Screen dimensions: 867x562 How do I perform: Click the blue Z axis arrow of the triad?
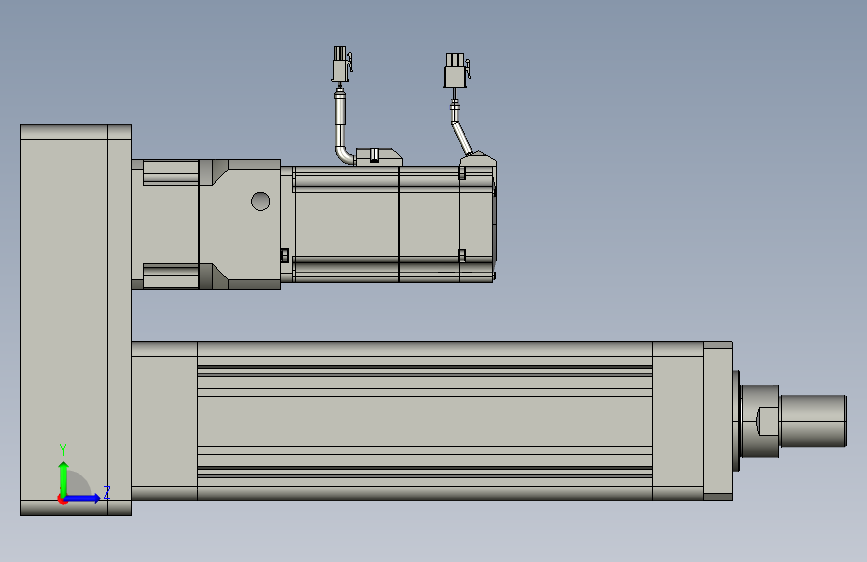click(x=82, y=498)
